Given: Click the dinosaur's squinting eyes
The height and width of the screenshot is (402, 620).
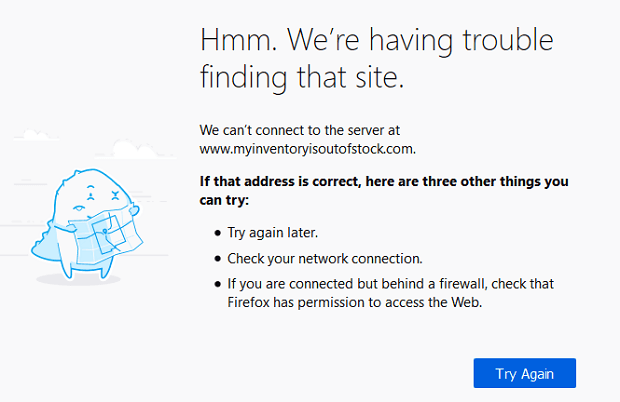Looking at the screenshot, I should point(103,194).
